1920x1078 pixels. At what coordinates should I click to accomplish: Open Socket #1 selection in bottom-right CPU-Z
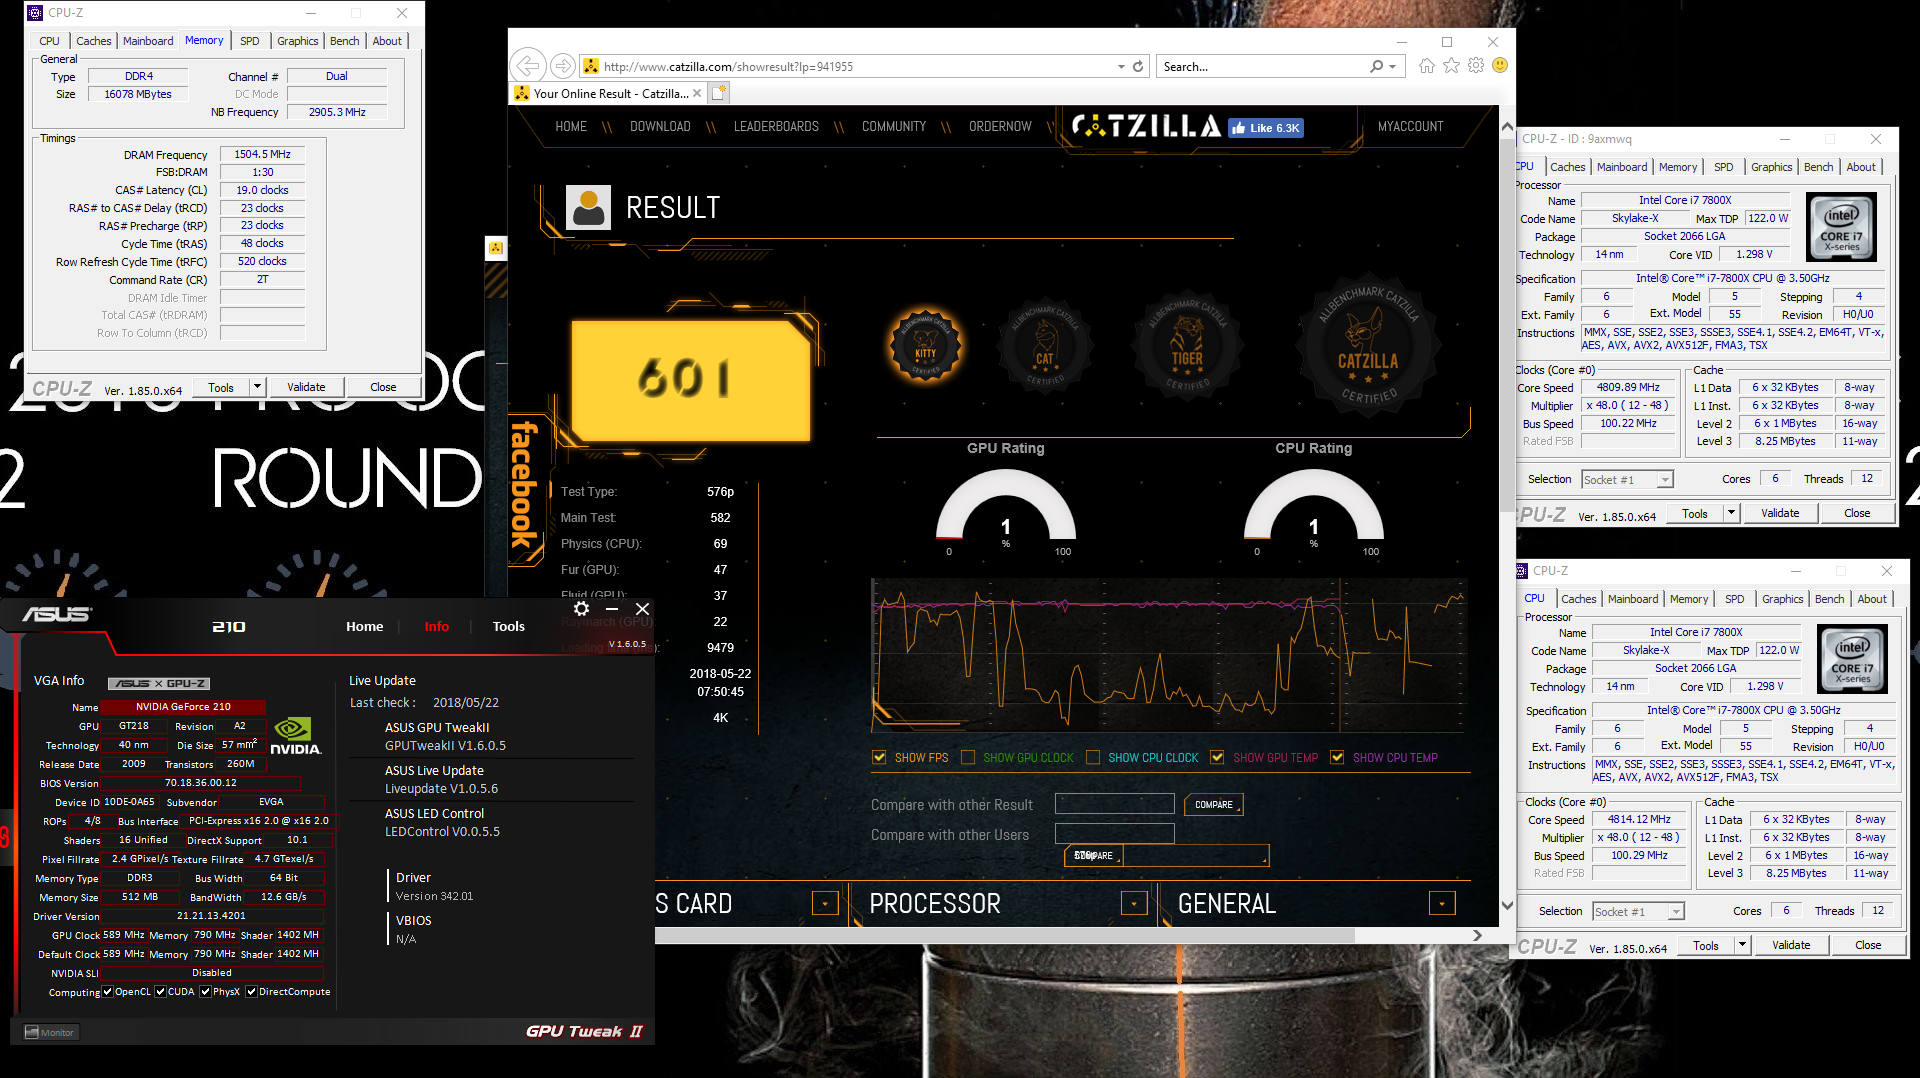(x=1639, y=912)
